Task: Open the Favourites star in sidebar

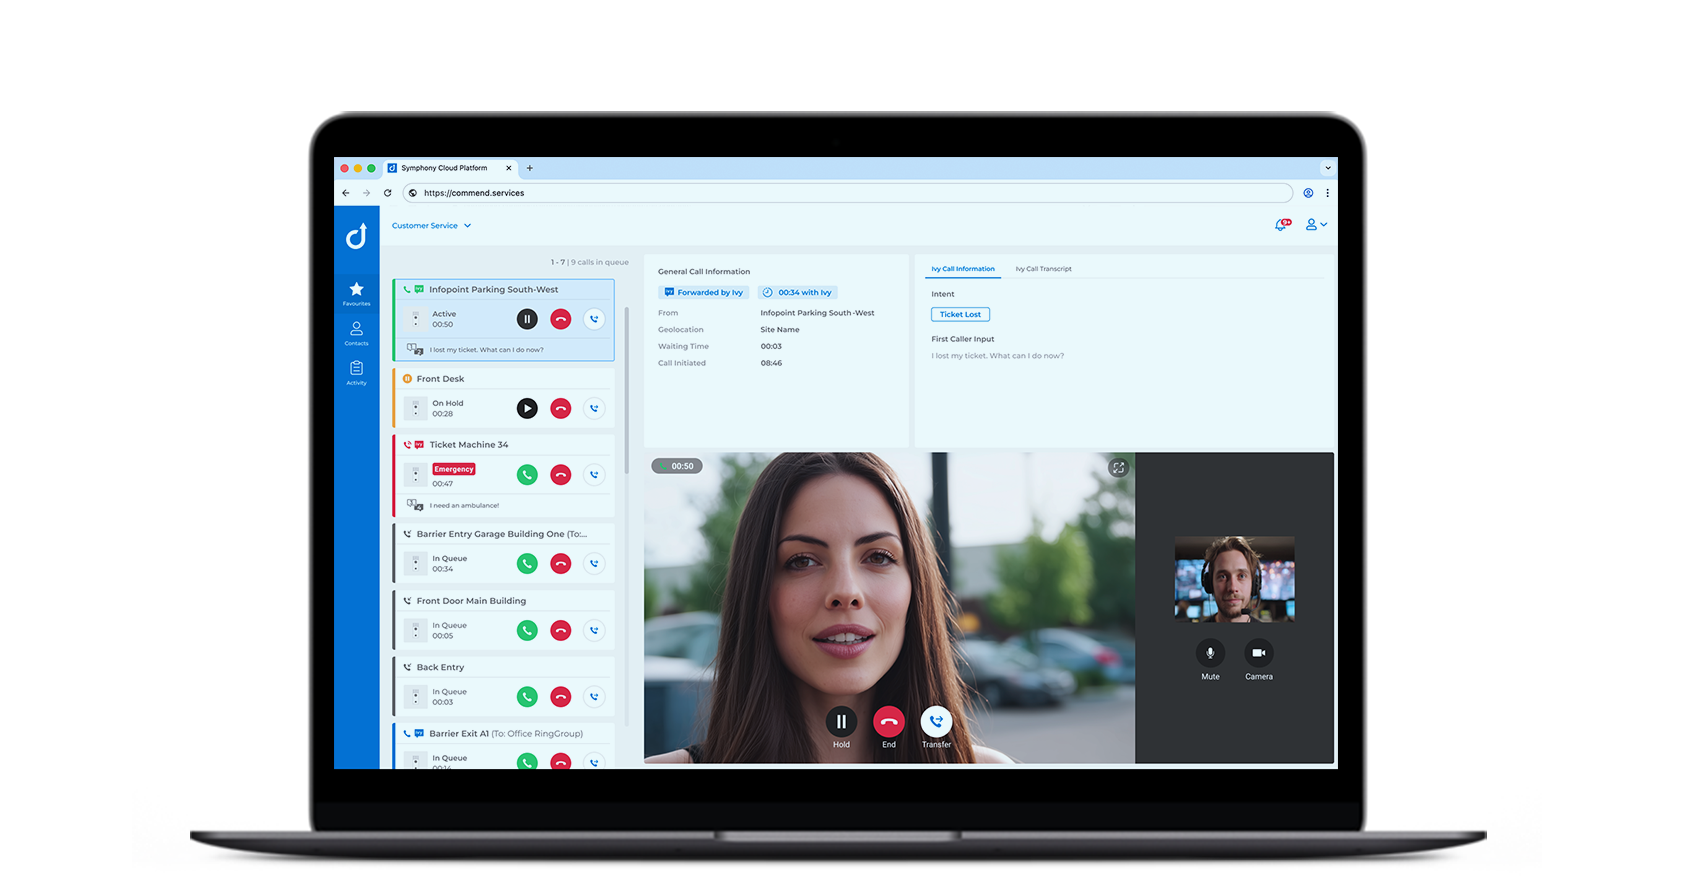Action: point(356,292)
